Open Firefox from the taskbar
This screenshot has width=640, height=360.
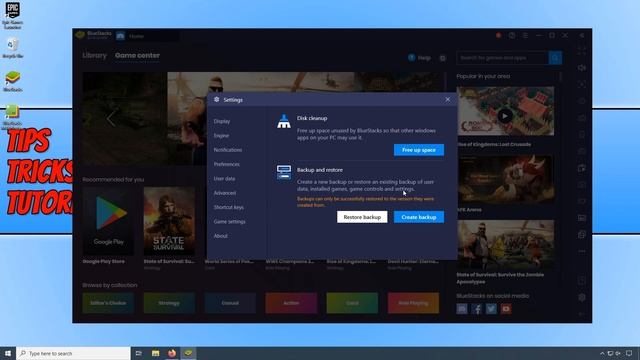[x=172, y=353]
